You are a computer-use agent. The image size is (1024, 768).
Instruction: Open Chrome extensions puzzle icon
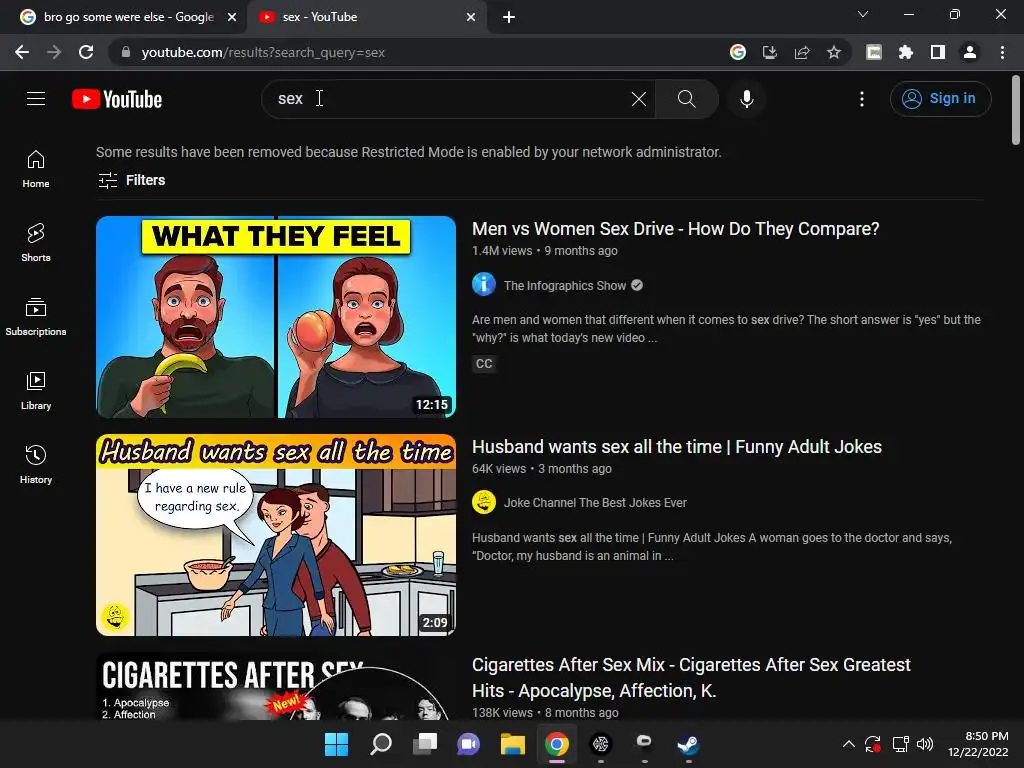906,52
